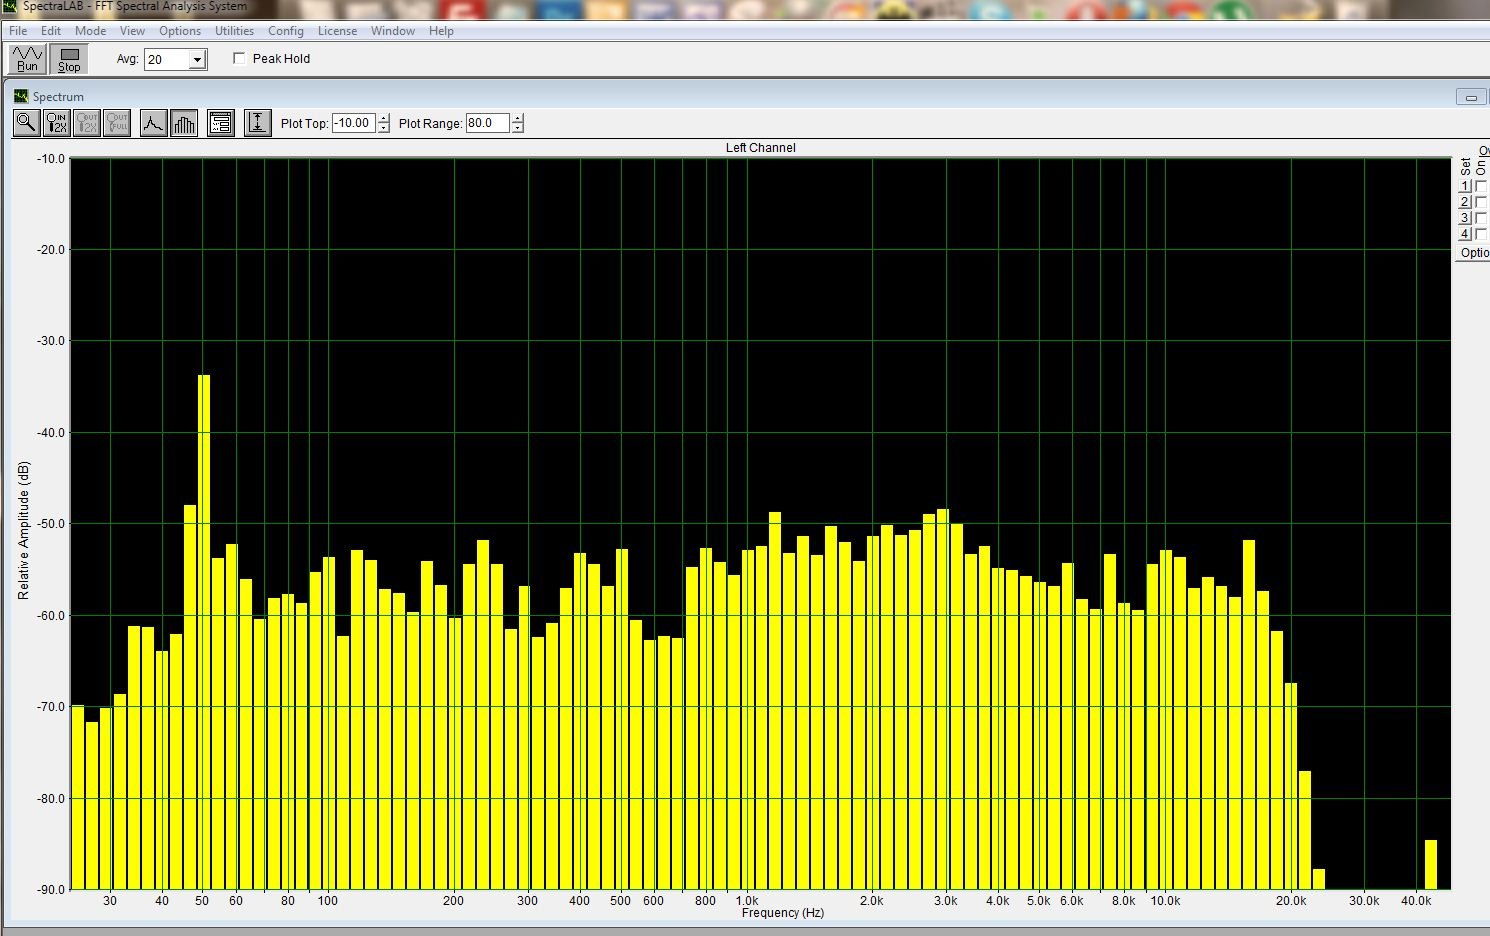The width and height of the screenshot is (1490, 936).
Task: Switch to bar graph display
Action: tap(184, 123)
